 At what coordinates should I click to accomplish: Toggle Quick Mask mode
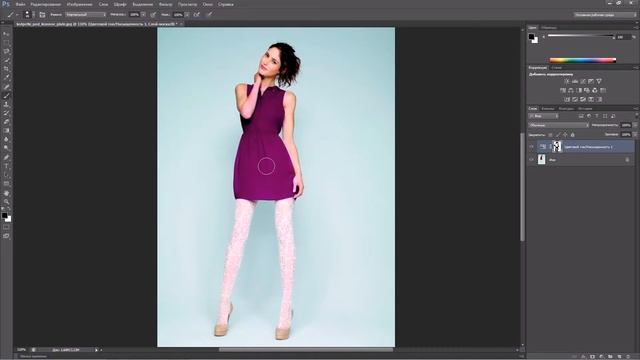pos(6,227)
